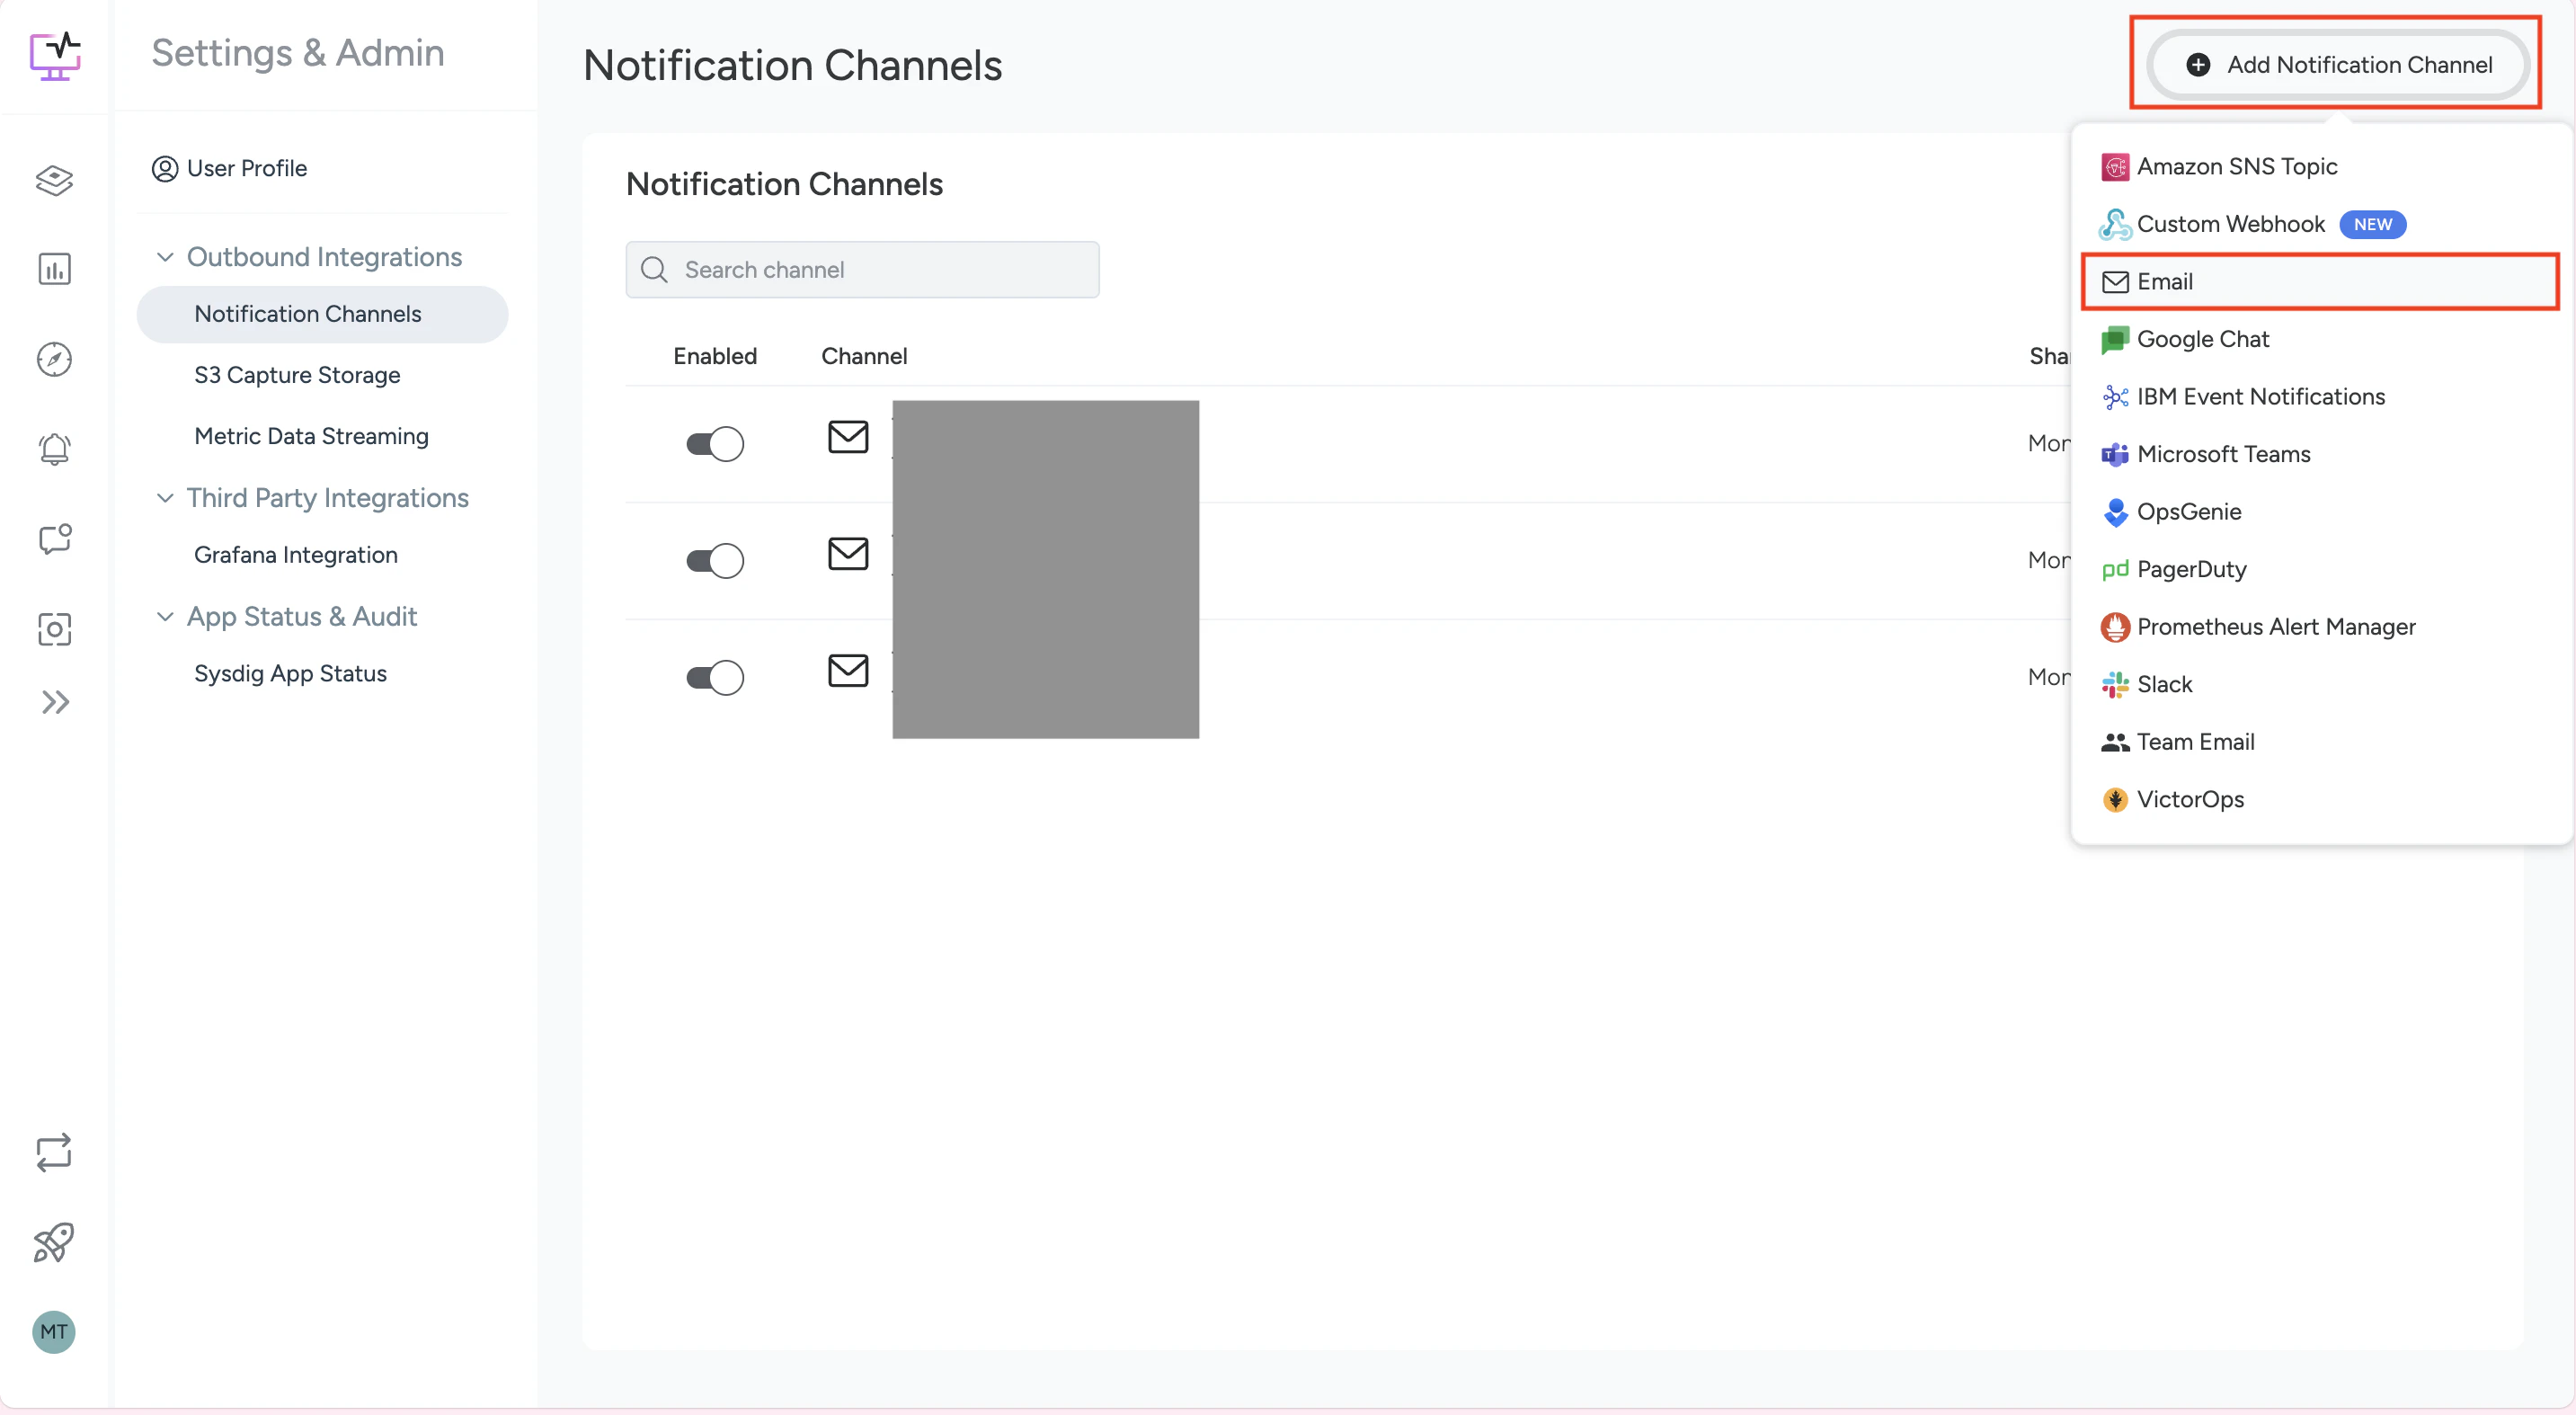
Task: Click the VictorOps icon
Action: 2115,800
